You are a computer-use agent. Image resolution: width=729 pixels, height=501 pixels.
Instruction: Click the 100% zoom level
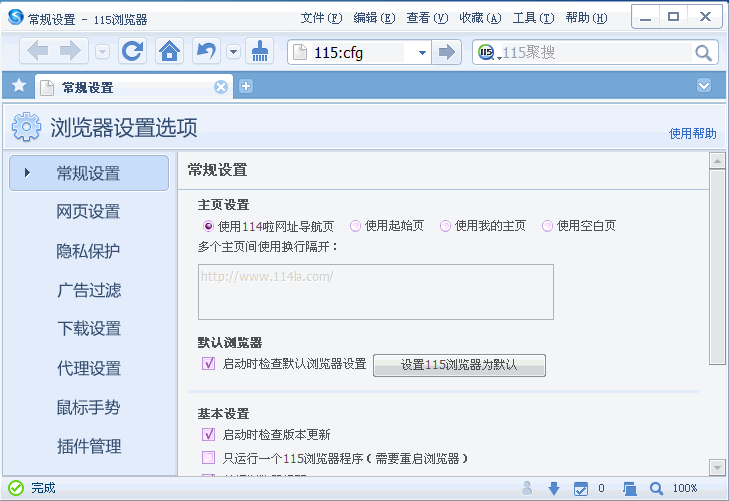tap(684, 488)
